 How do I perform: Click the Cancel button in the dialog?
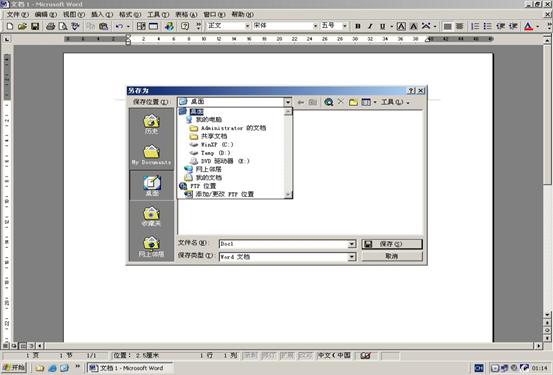tap(392, 256)
